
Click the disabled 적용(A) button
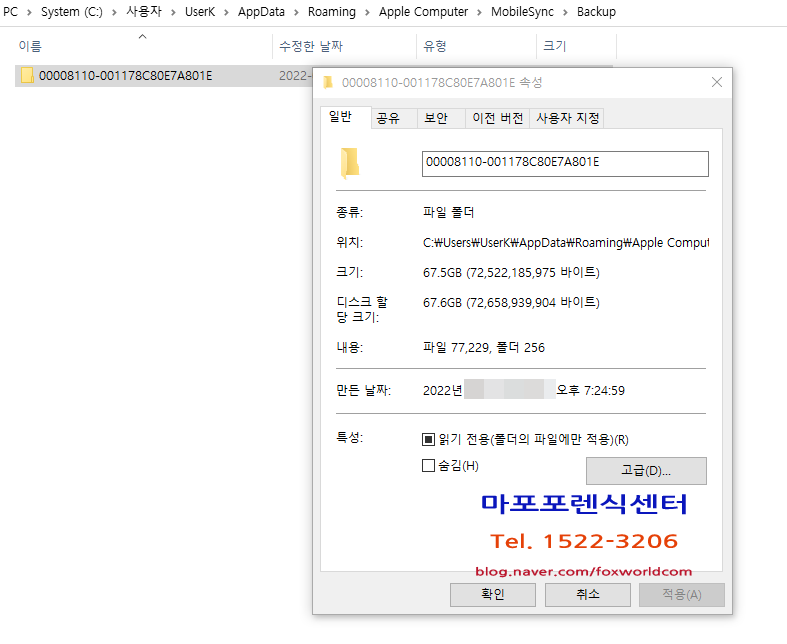(682, 595)
